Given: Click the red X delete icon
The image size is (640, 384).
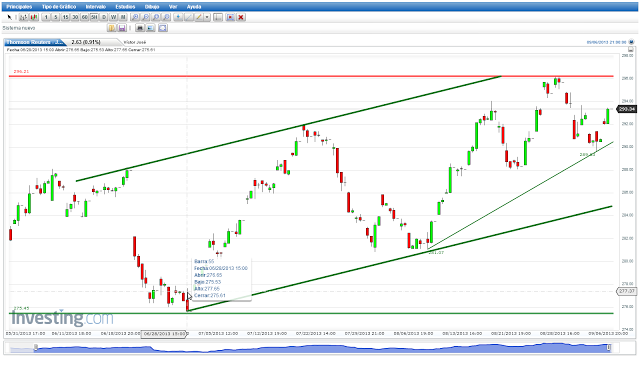Looking at the screenshot, I should [x=241, y=17].
